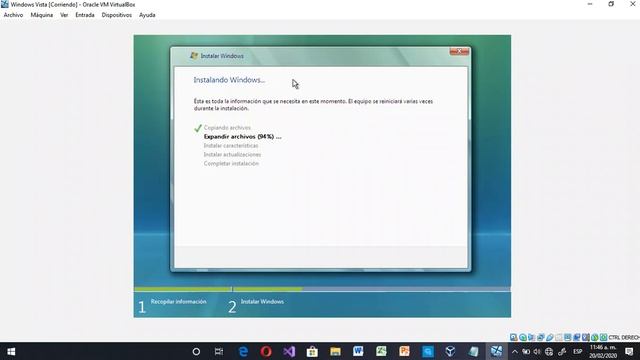The image size is (640, 360).
Task: Open VirtualBox Manager cube icon in taskbar
Action: point(450,351)
